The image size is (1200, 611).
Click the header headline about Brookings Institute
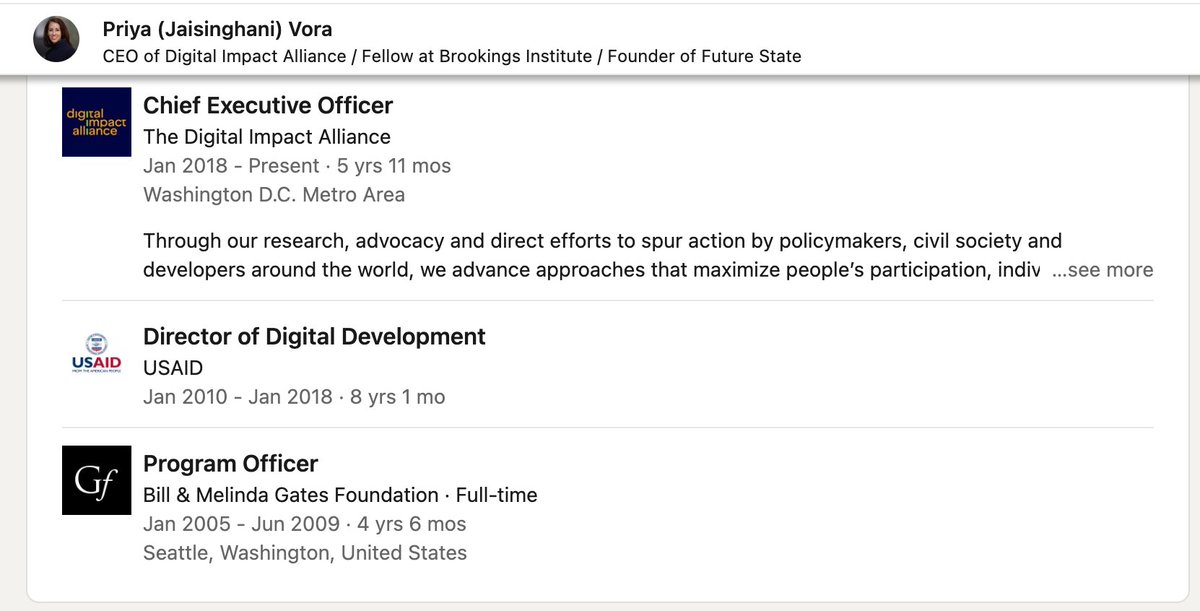click(x=452, y=56)
